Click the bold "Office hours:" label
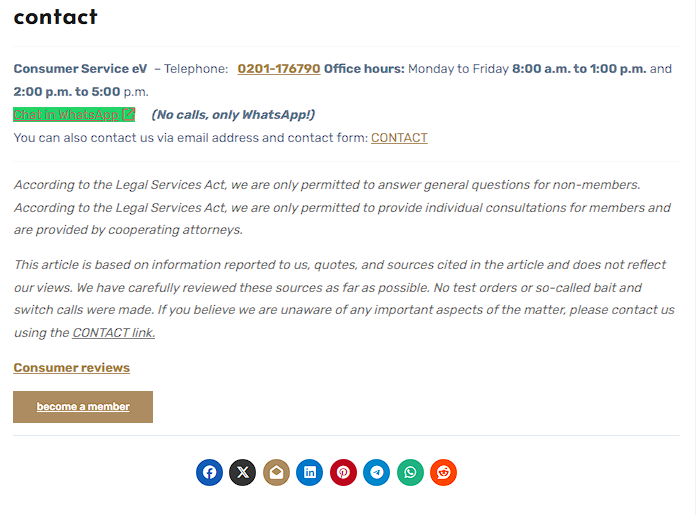The image size is (696, 515). 364,69
